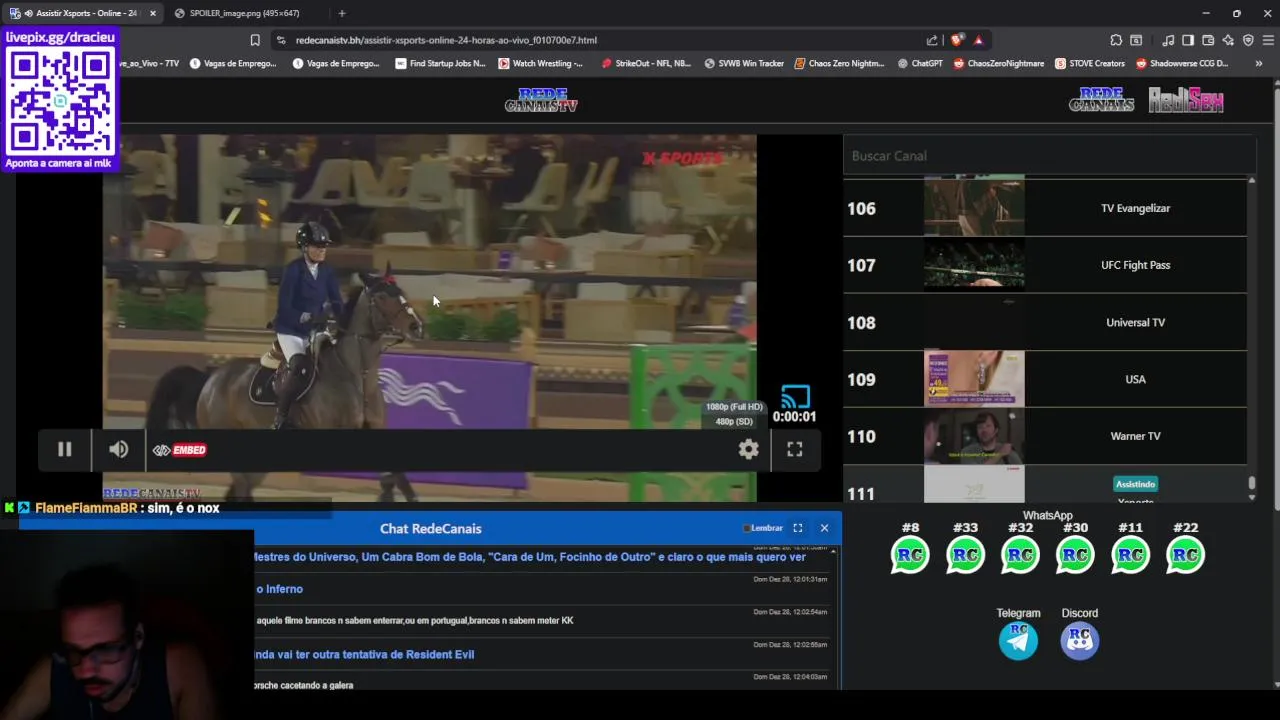Viewport: 1280px width, 720px height.
Task: Click the RedeCanaisTV center logo
Action: click(541, 100)
